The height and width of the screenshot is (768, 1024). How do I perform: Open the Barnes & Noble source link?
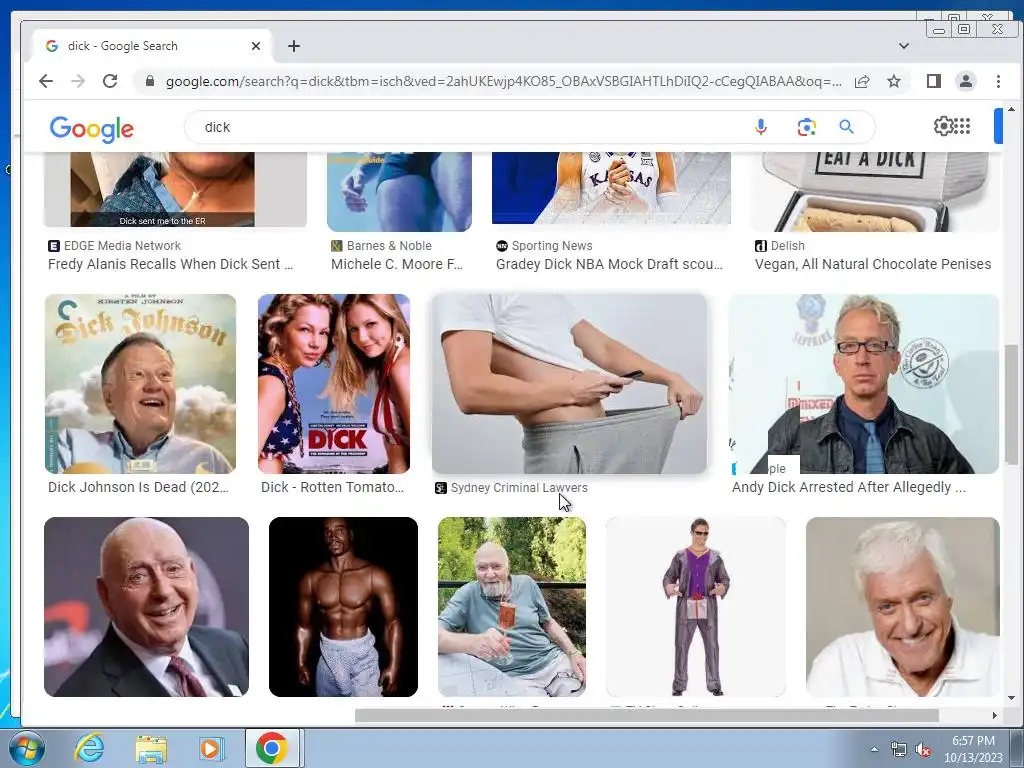click(x=381, y=246)
